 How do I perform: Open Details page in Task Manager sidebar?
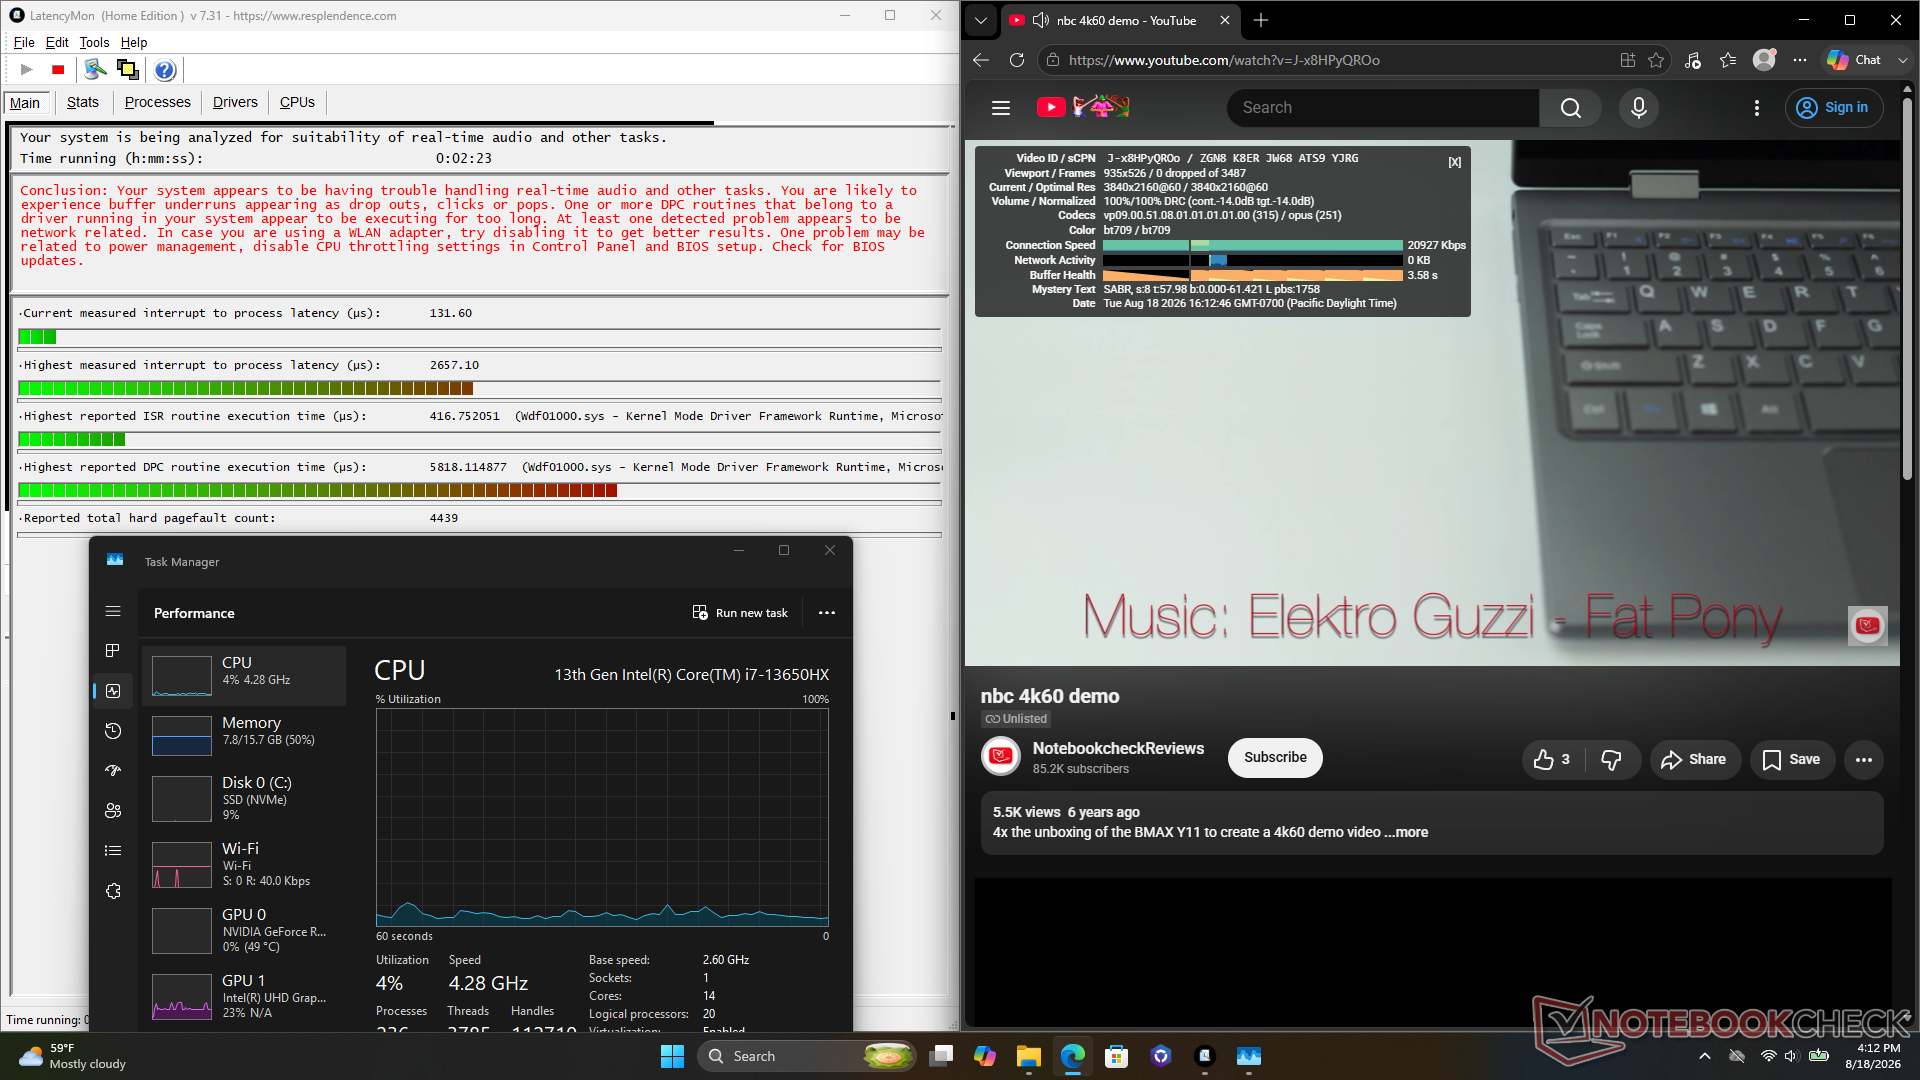(113, 851)
